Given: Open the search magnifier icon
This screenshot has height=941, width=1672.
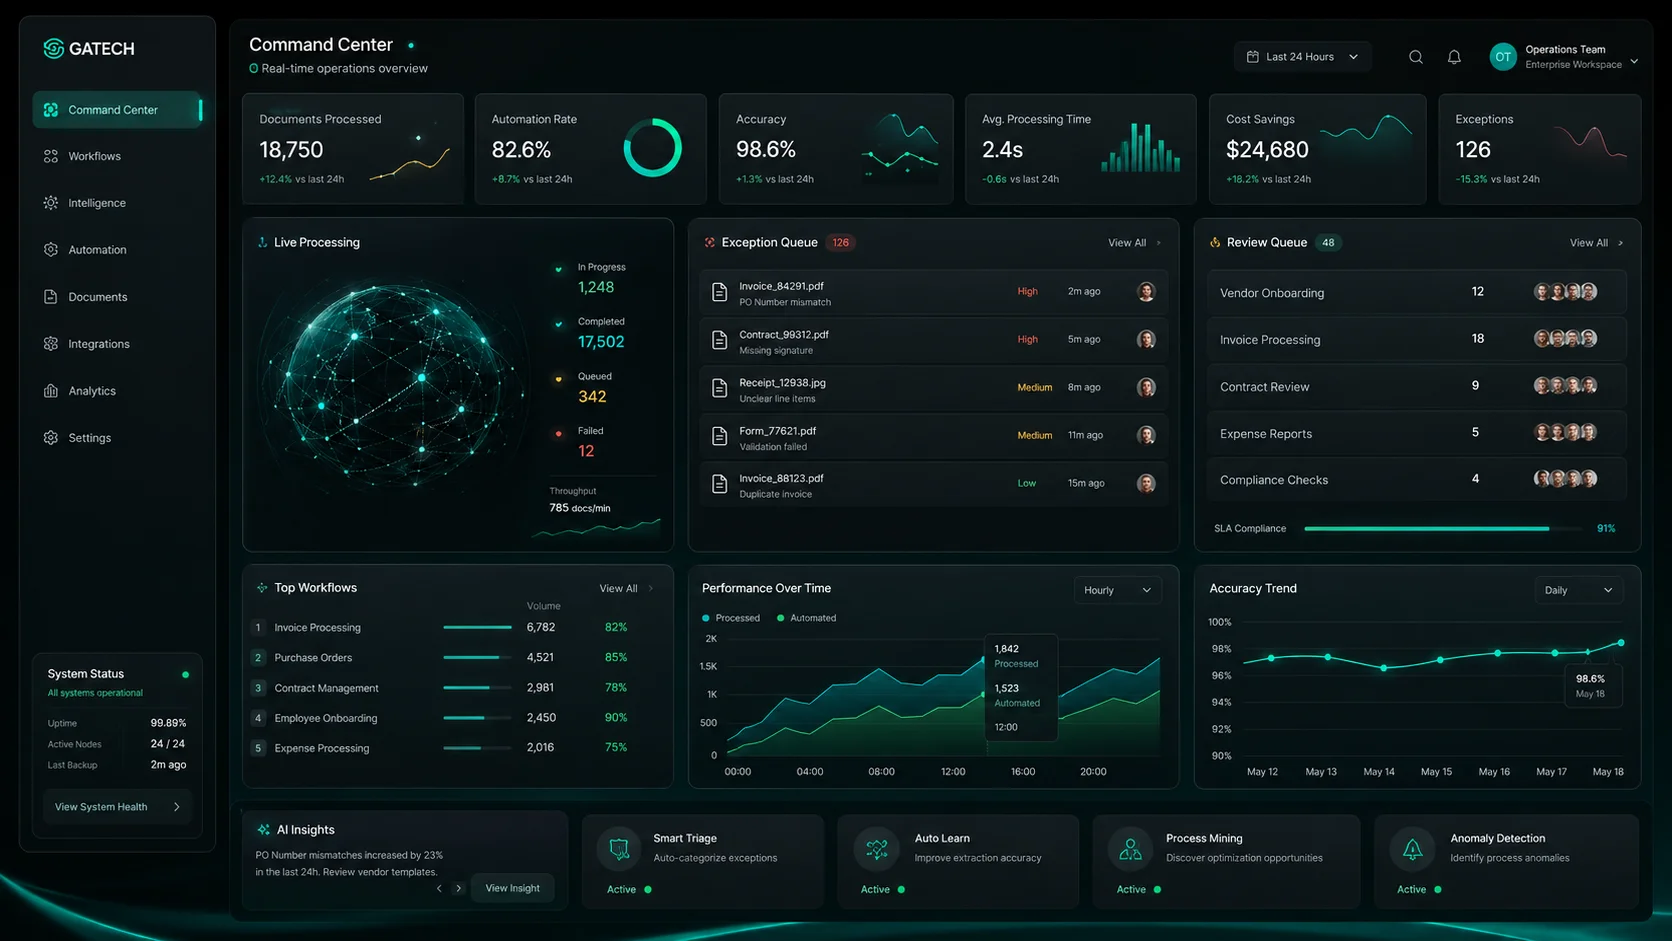Looking at the screenshot, I should pyautogui.click(x=1416, y=57).
